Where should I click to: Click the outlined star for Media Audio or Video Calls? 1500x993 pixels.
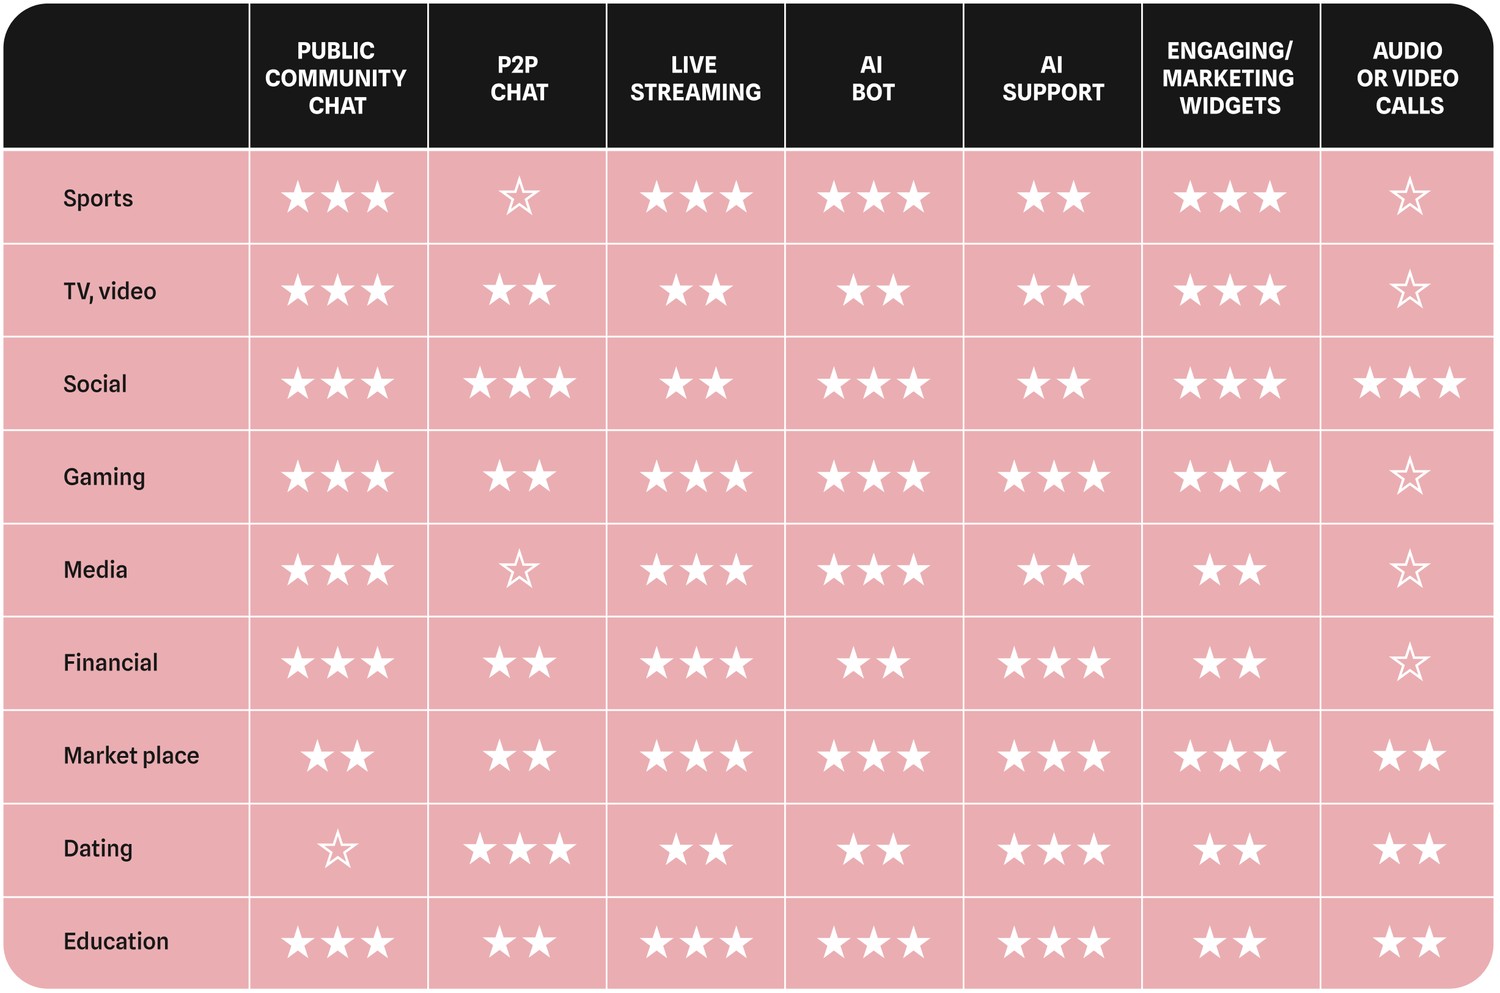coord(1410,570)
